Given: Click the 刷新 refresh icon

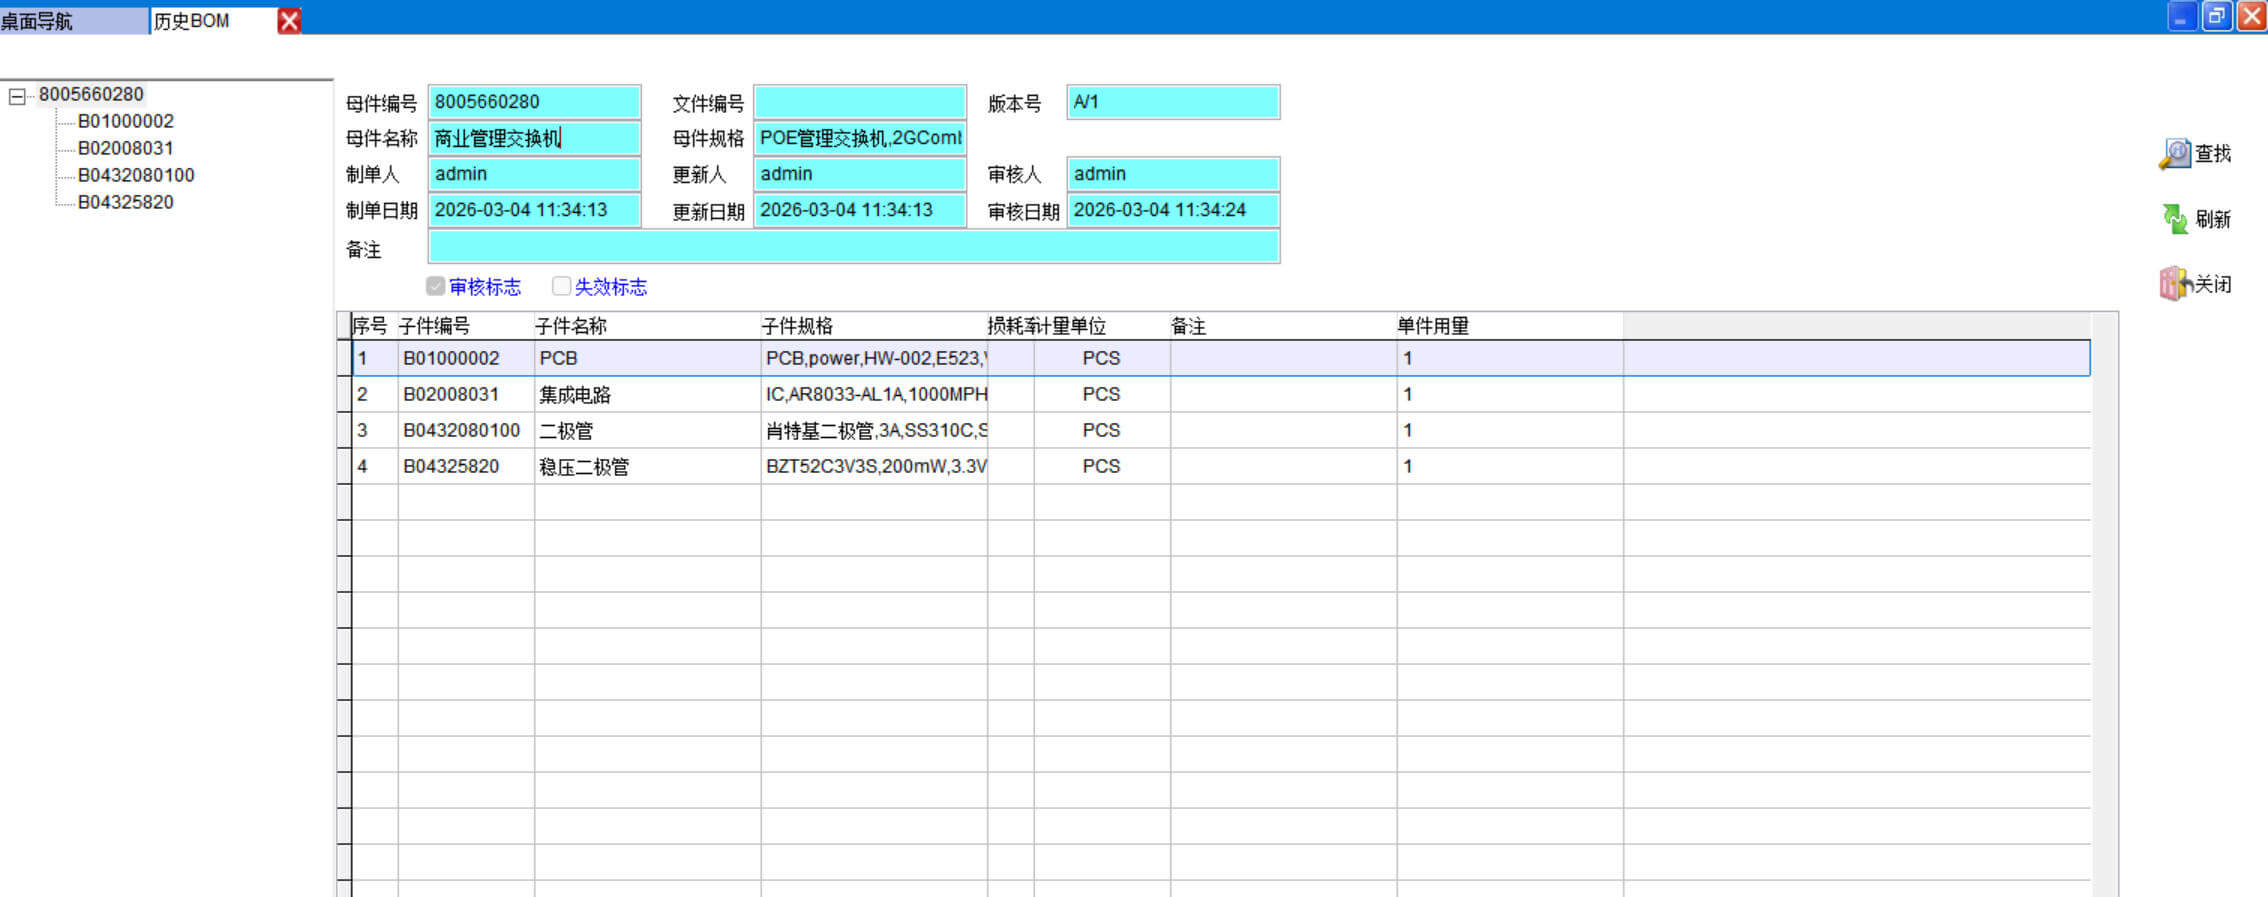Looking at the screenshot, I should pos(2174,219).
